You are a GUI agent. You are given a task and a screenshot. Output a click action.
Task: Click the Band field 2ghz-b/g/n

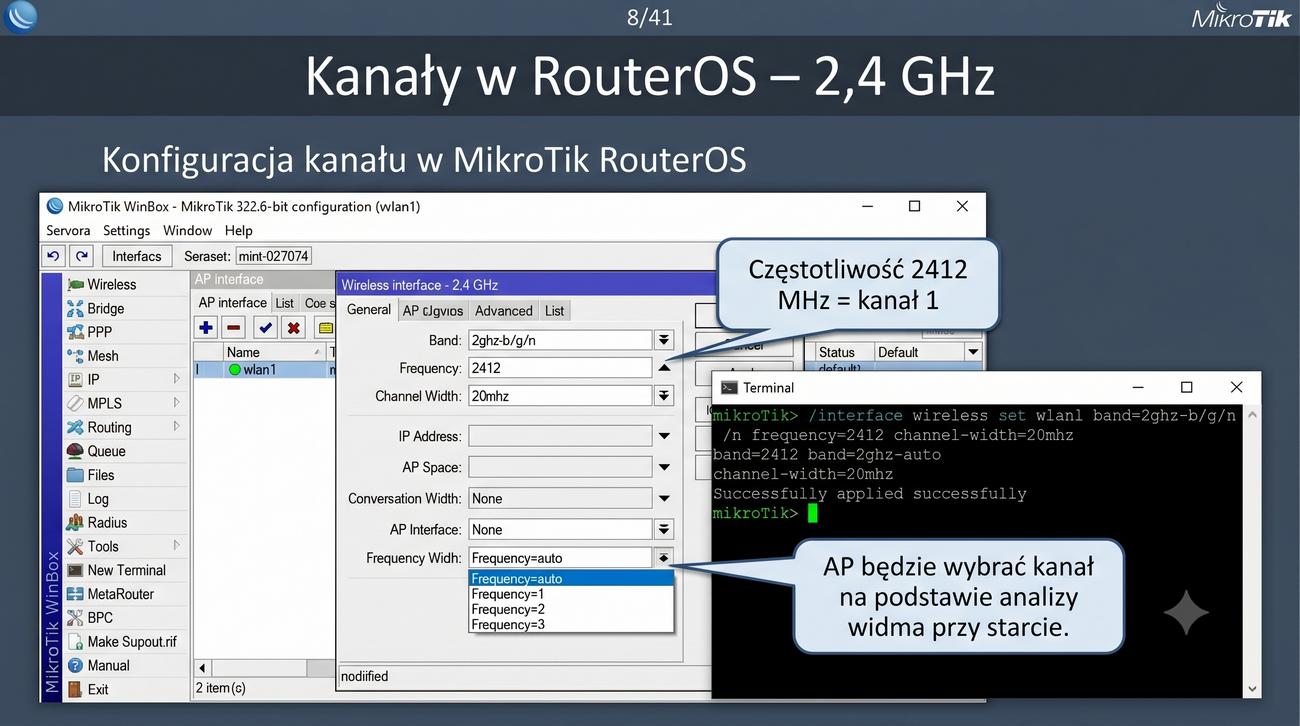click(560, 341)
